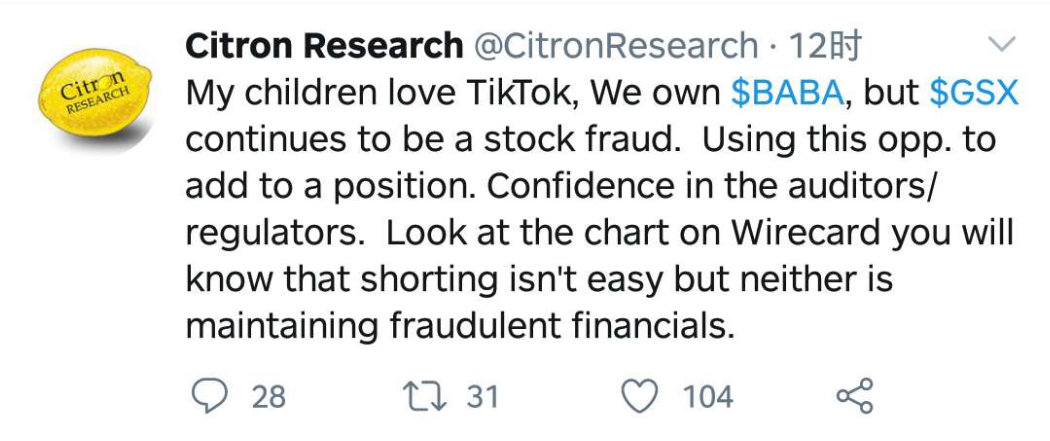Open the $BABA cashtag link
The image size is (1050, 441).
point(788,93)
